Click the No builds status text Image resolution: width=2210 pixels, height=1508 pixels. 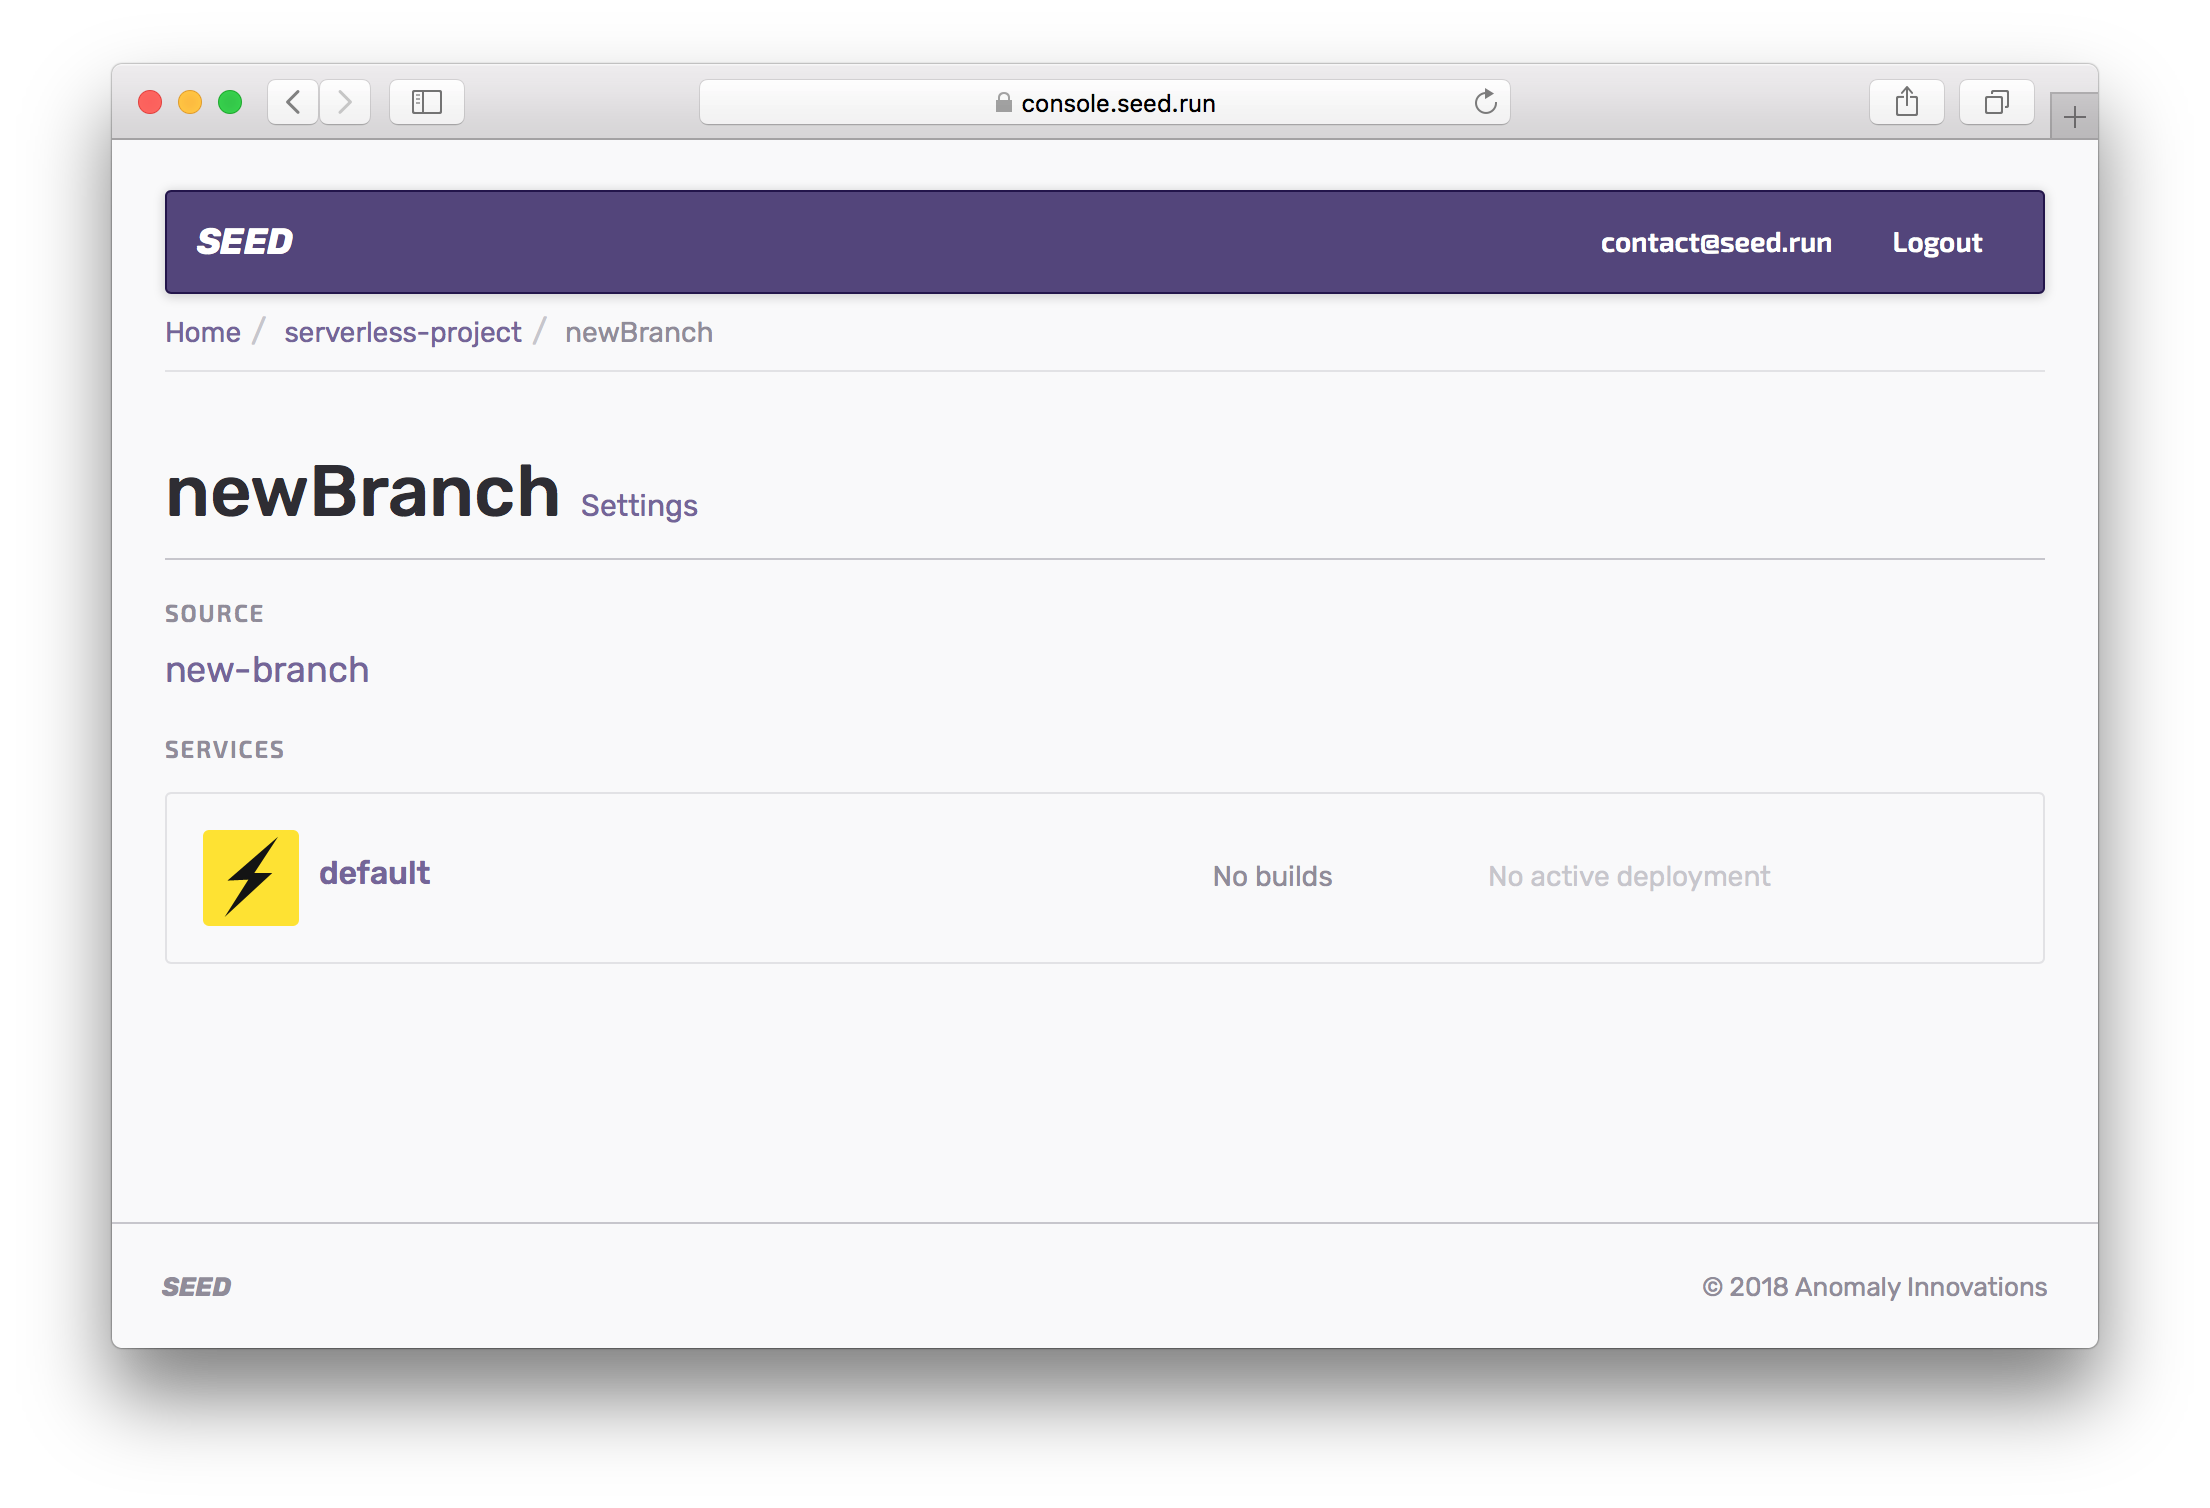pyautogui.click(x=1272, y=877)
